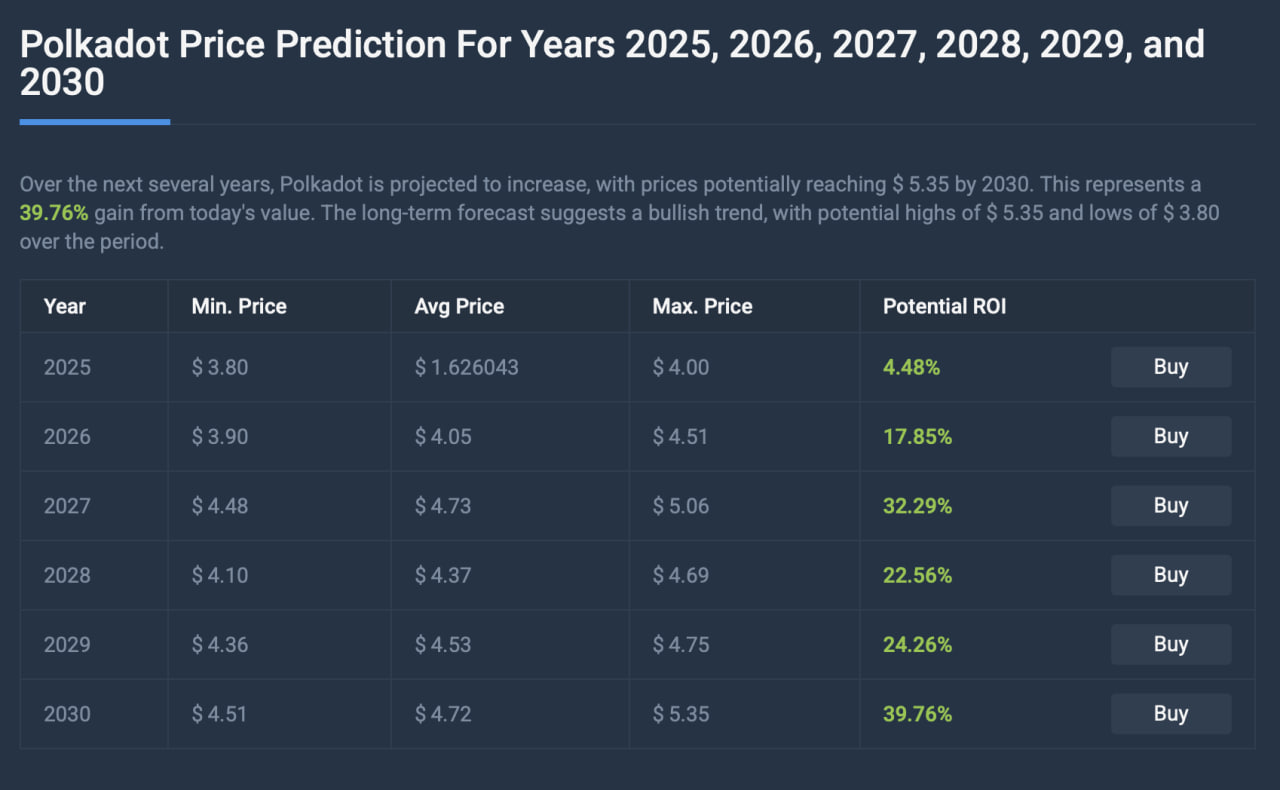Screen dimensions: 1280x790
Task: Click the Buy button for 2025
Action: [x=1170, y=367]
